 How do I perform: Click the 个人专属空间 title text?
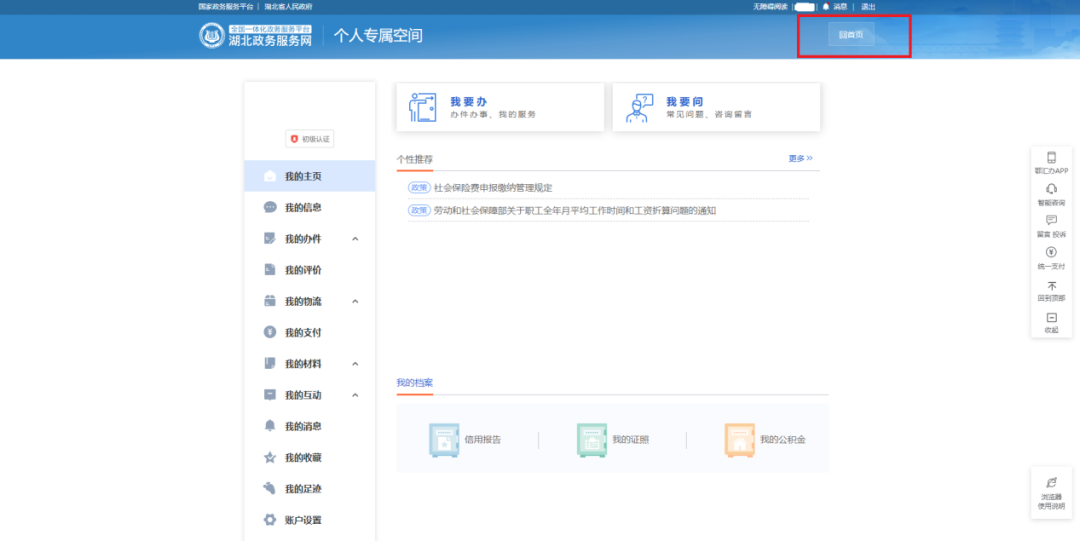coord(378,35)
